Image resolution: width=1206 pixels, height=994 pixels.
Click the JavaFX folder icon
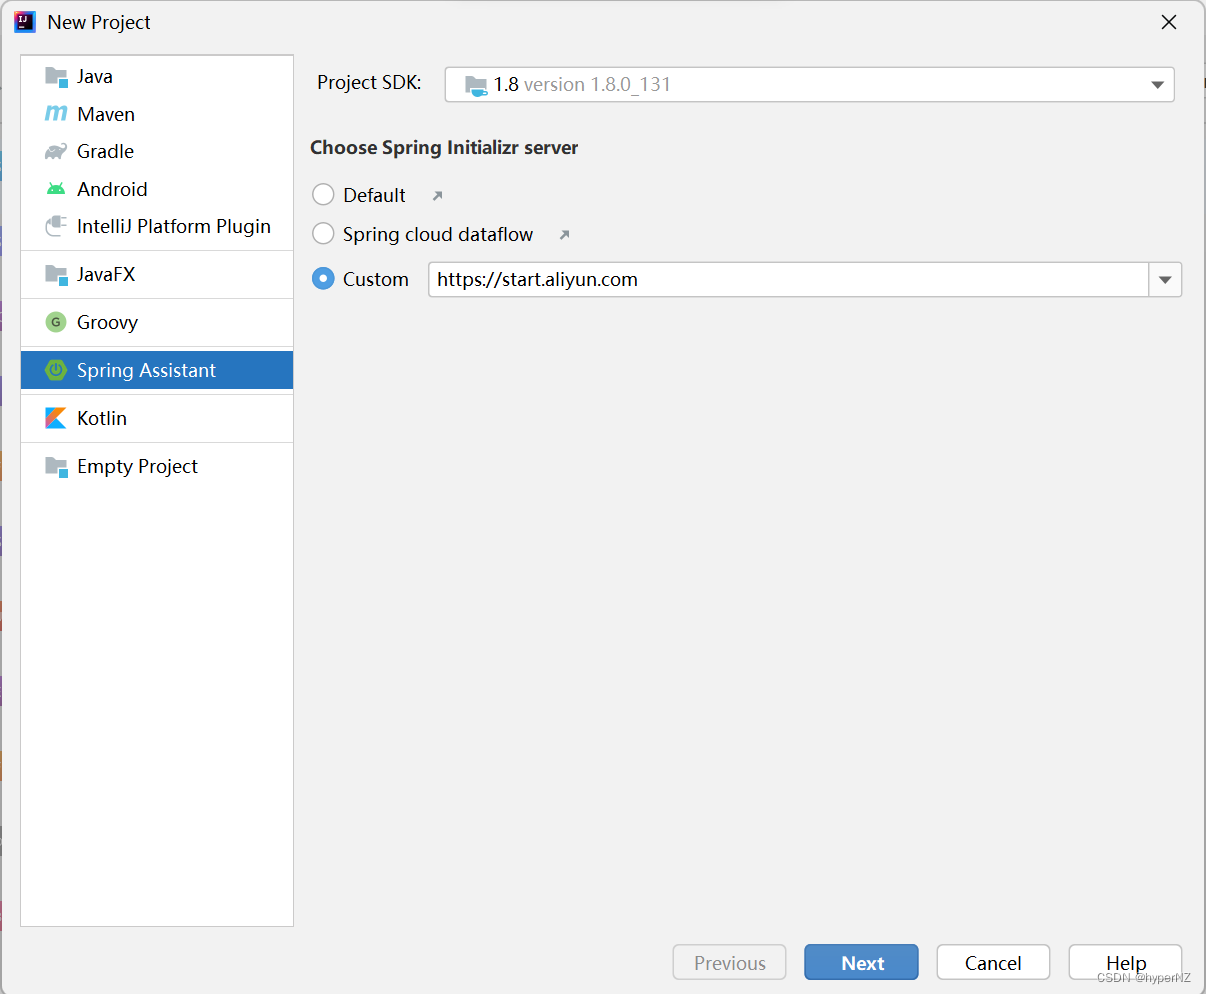pyautogui.click(x=56, y=275)
